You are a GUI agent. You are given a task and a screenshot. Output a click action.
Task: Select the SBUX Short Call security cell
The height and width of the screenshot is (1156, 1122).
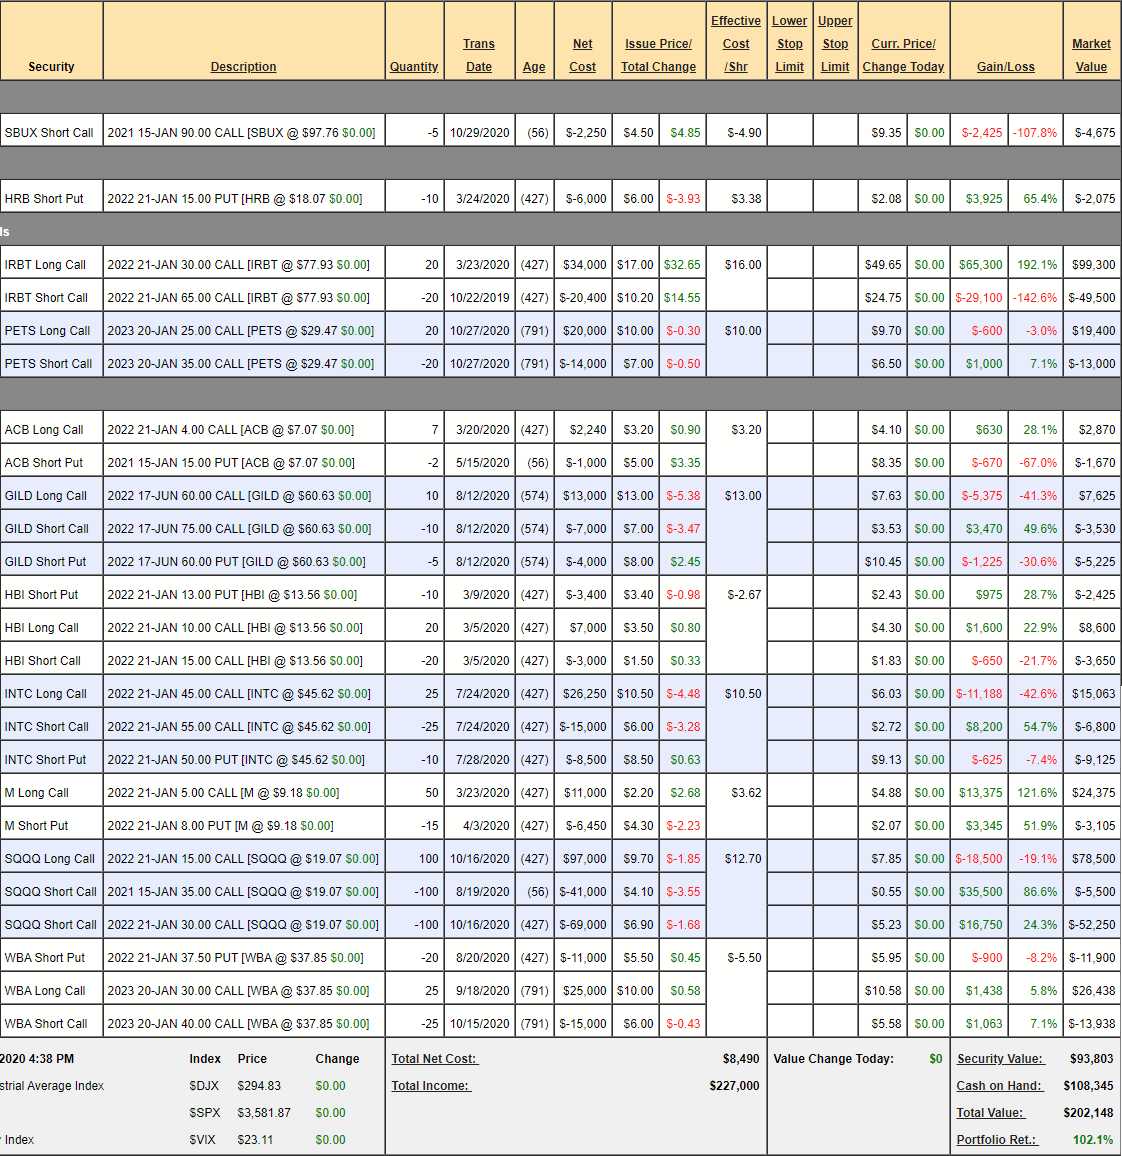point(50,133)
